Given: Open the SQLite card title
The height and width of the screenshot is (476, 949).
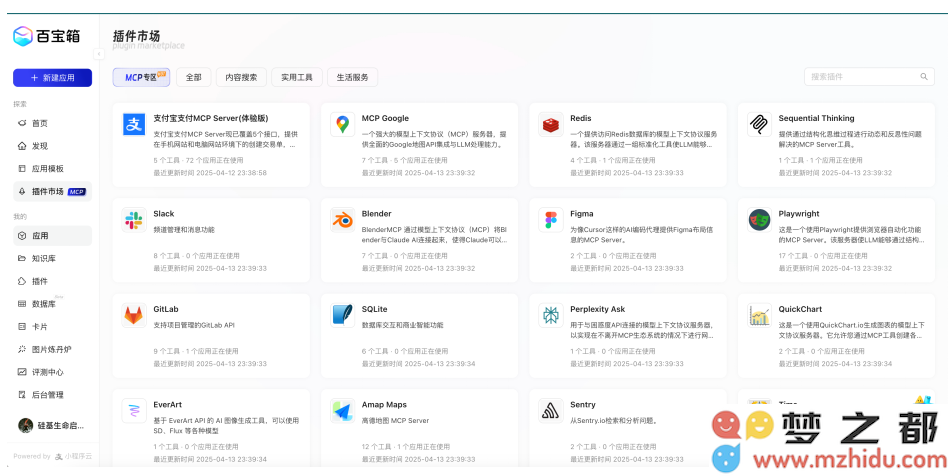Looking at the screenshot, I should (x=375, y=309).
